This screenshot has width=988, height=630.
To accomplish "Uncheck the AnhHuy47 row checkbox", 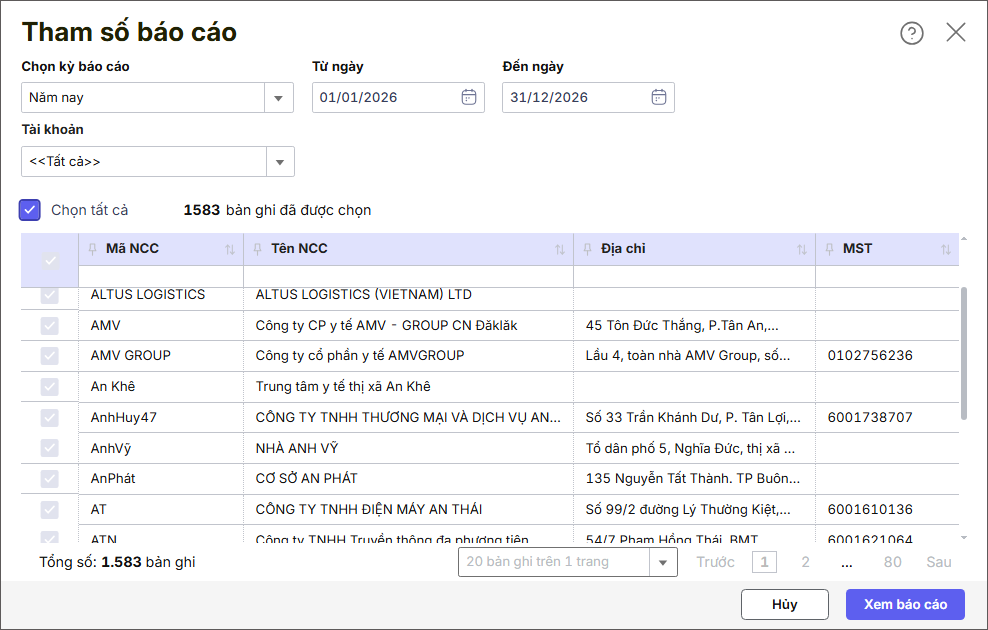I will 50,418.
